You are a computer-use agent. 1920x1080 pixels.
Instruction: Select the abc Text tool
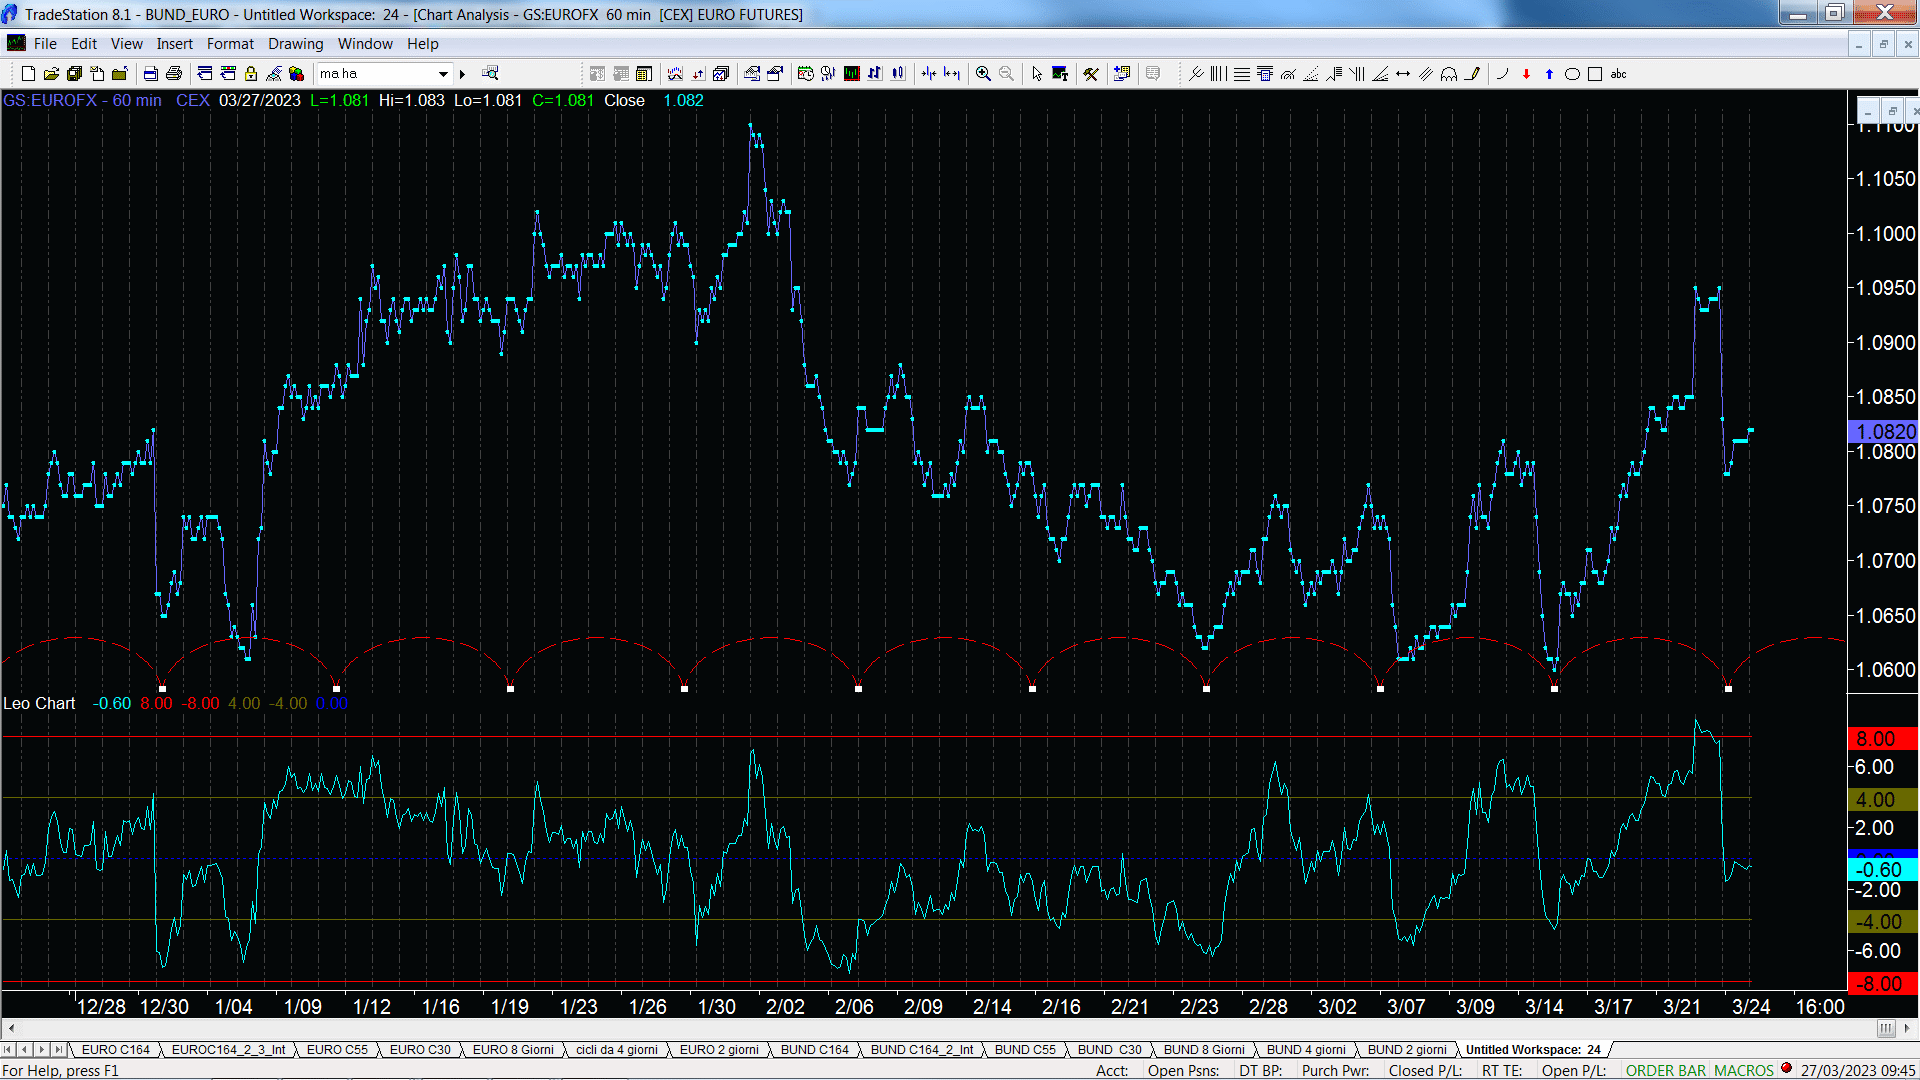pyautogui.click(x=1618, y=74)
